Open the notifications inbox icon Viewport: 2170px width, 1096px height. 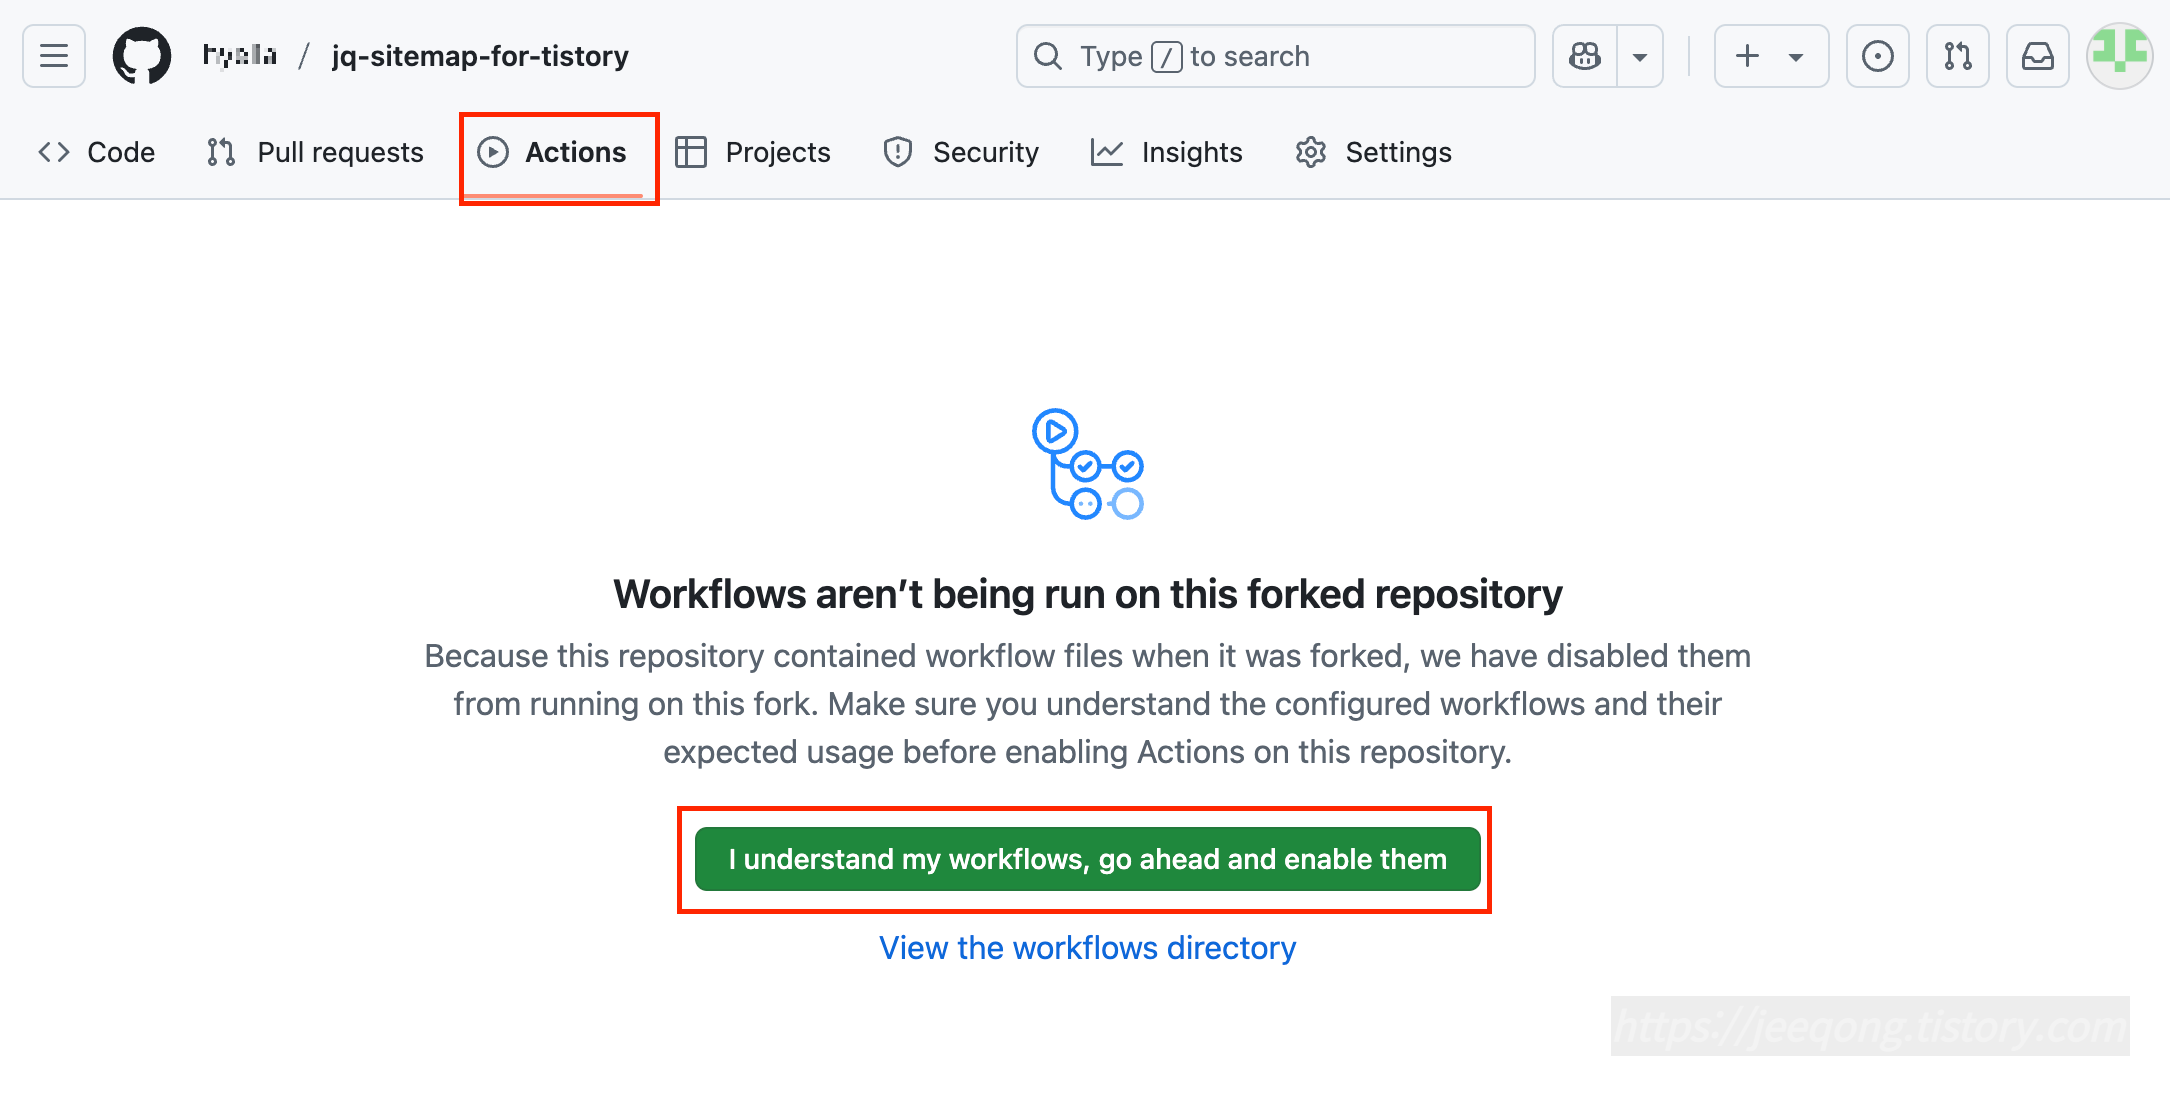tap(2037, 56)
